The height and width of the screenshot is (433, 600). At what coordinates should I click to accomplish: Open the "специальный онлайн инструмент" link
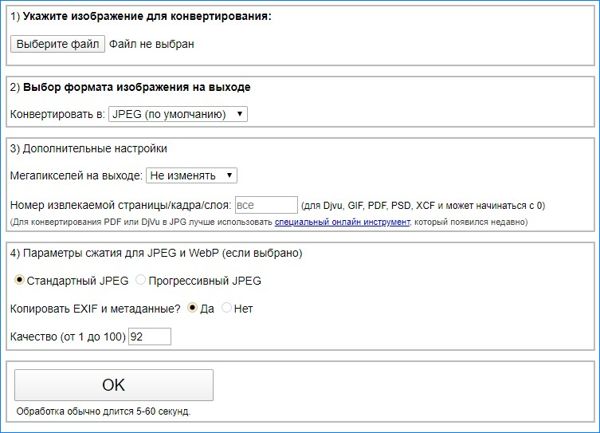pos(342,222)
